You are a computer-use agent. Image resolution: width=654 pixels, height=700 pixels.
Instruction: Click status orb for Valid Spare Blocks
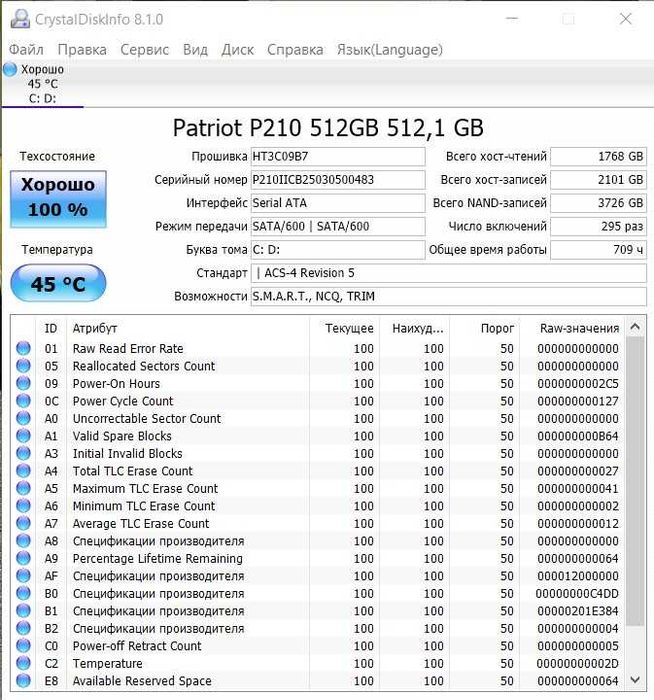[x=23, y=436]
